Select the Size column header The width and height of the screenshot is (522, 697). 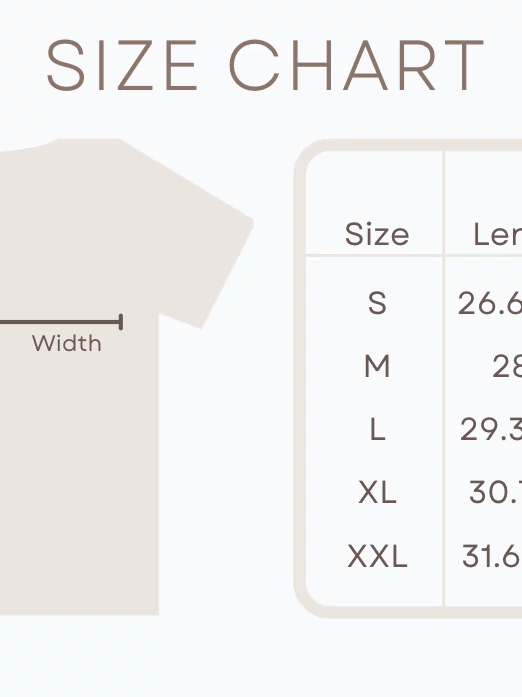[x=377, y=234]
